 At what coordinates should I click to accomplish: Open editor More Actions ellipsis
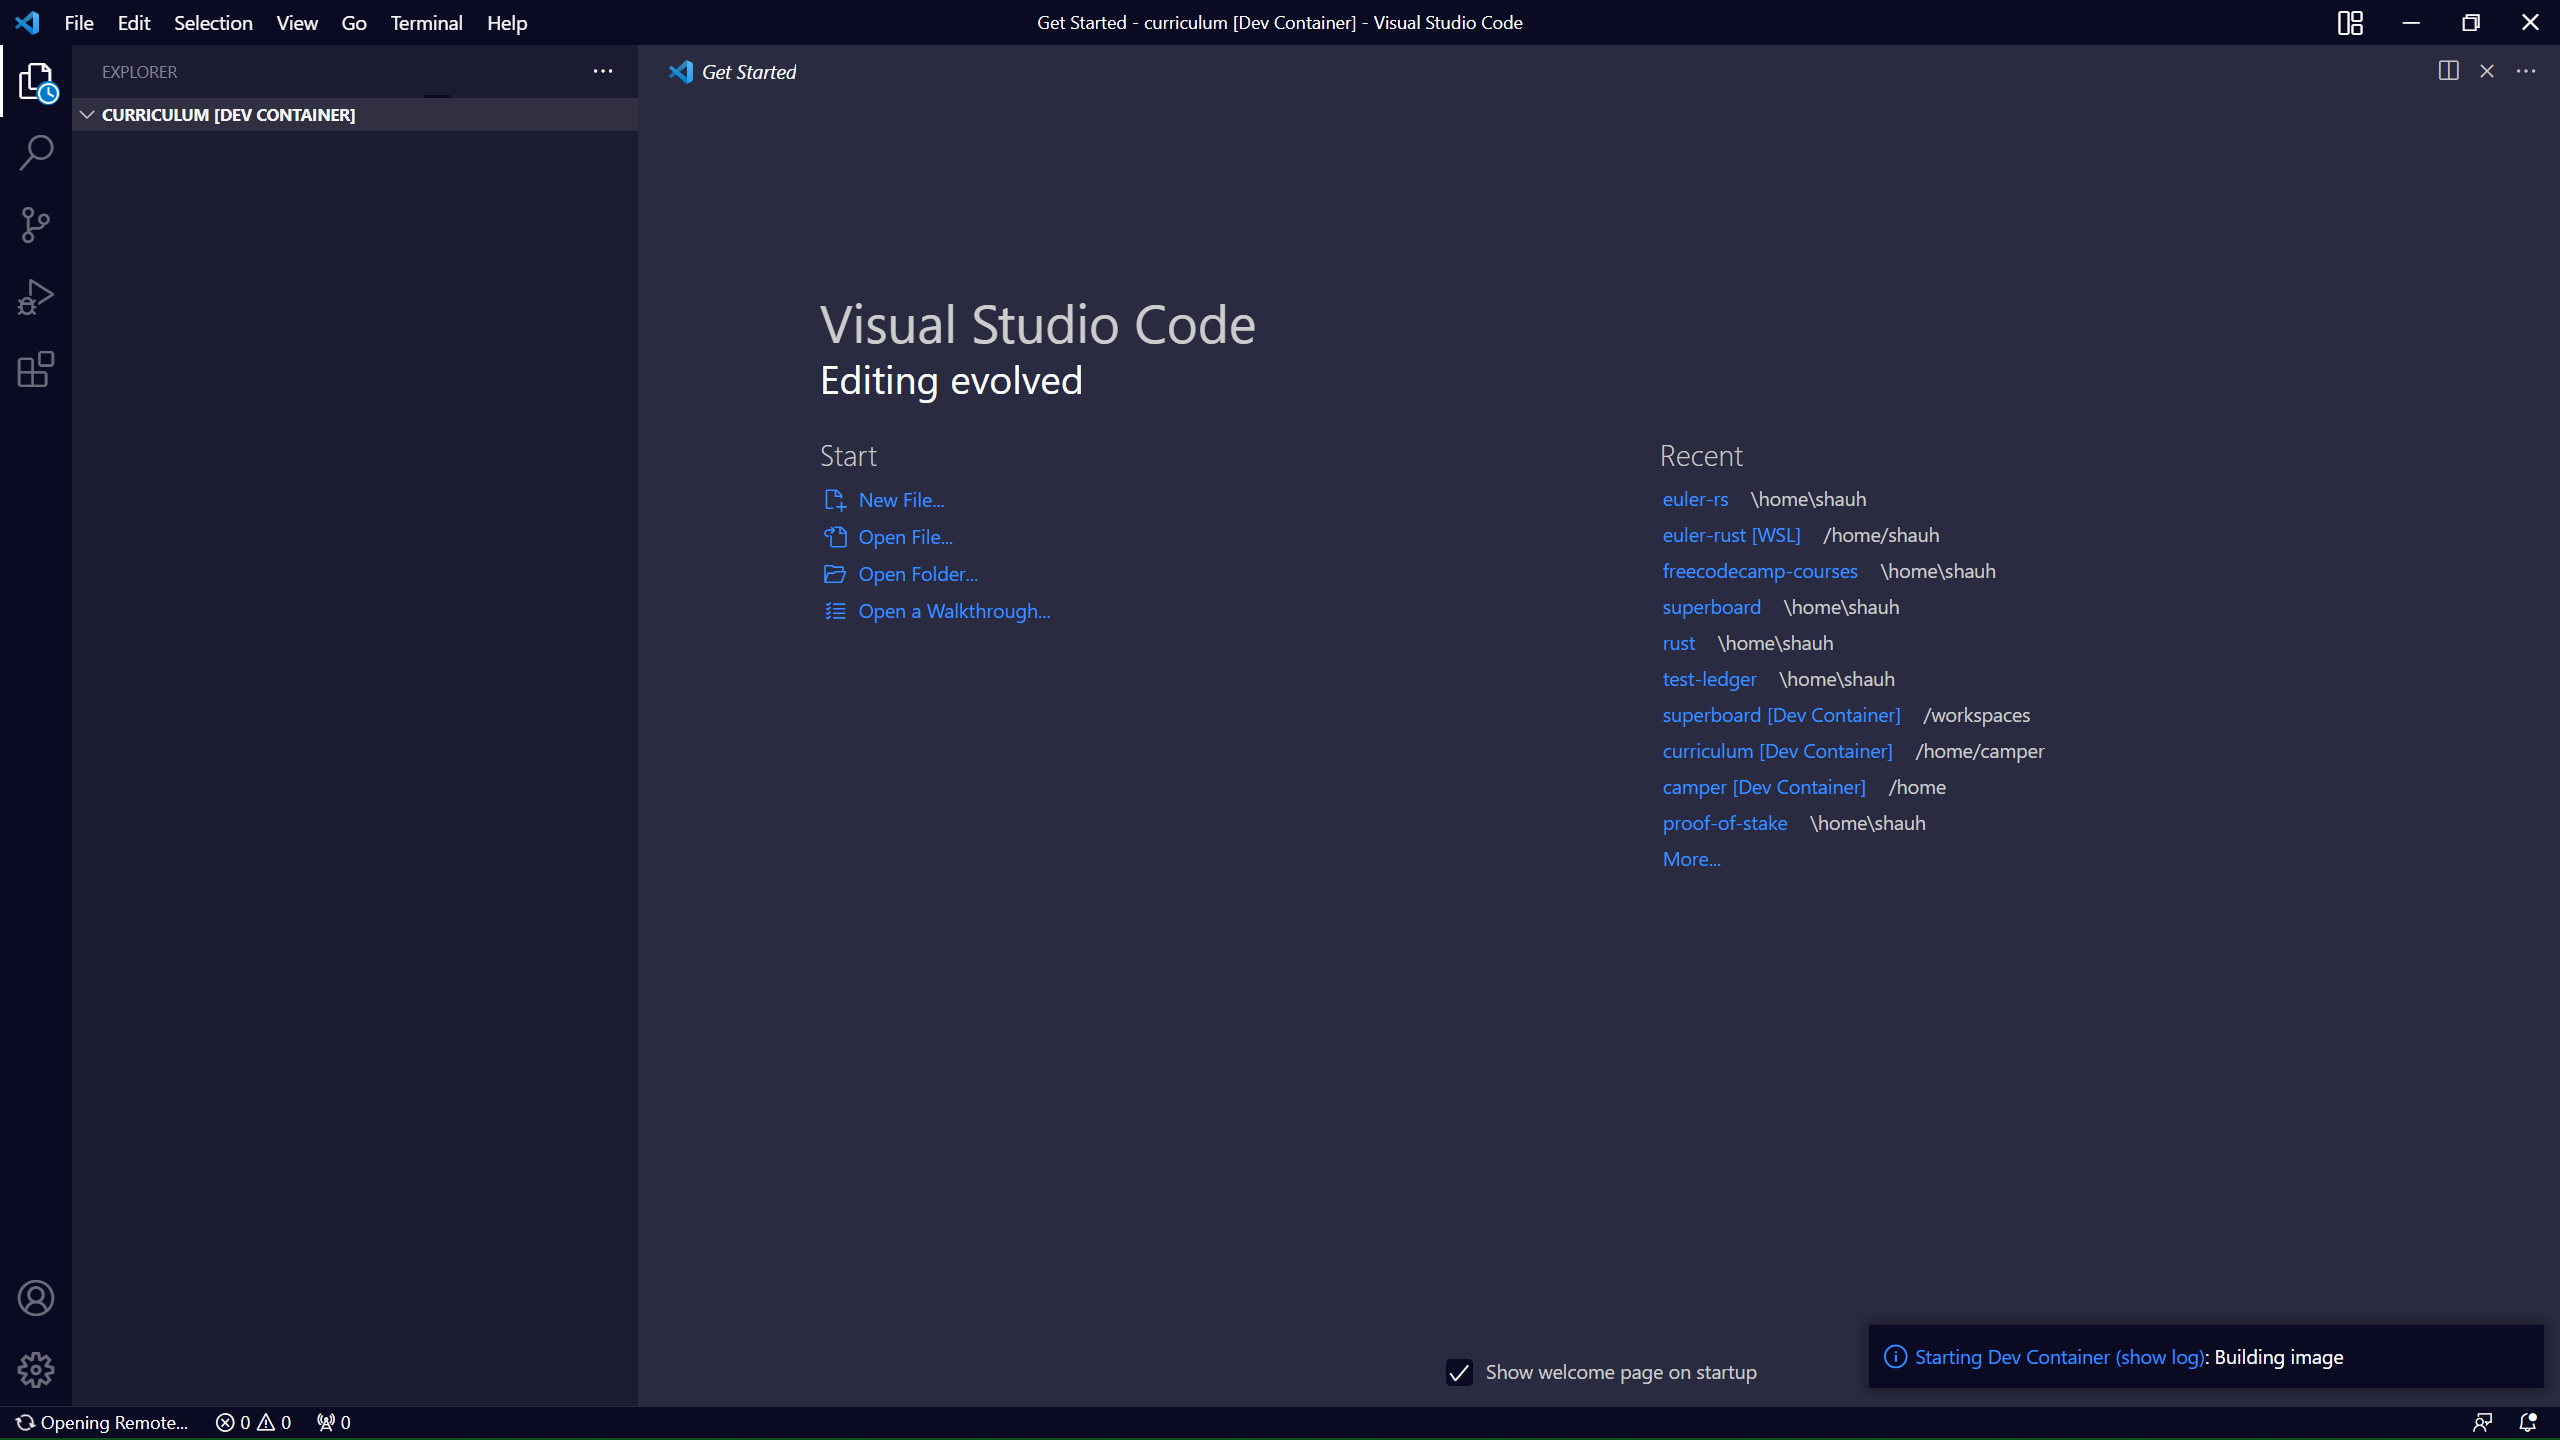point(2526,71)
